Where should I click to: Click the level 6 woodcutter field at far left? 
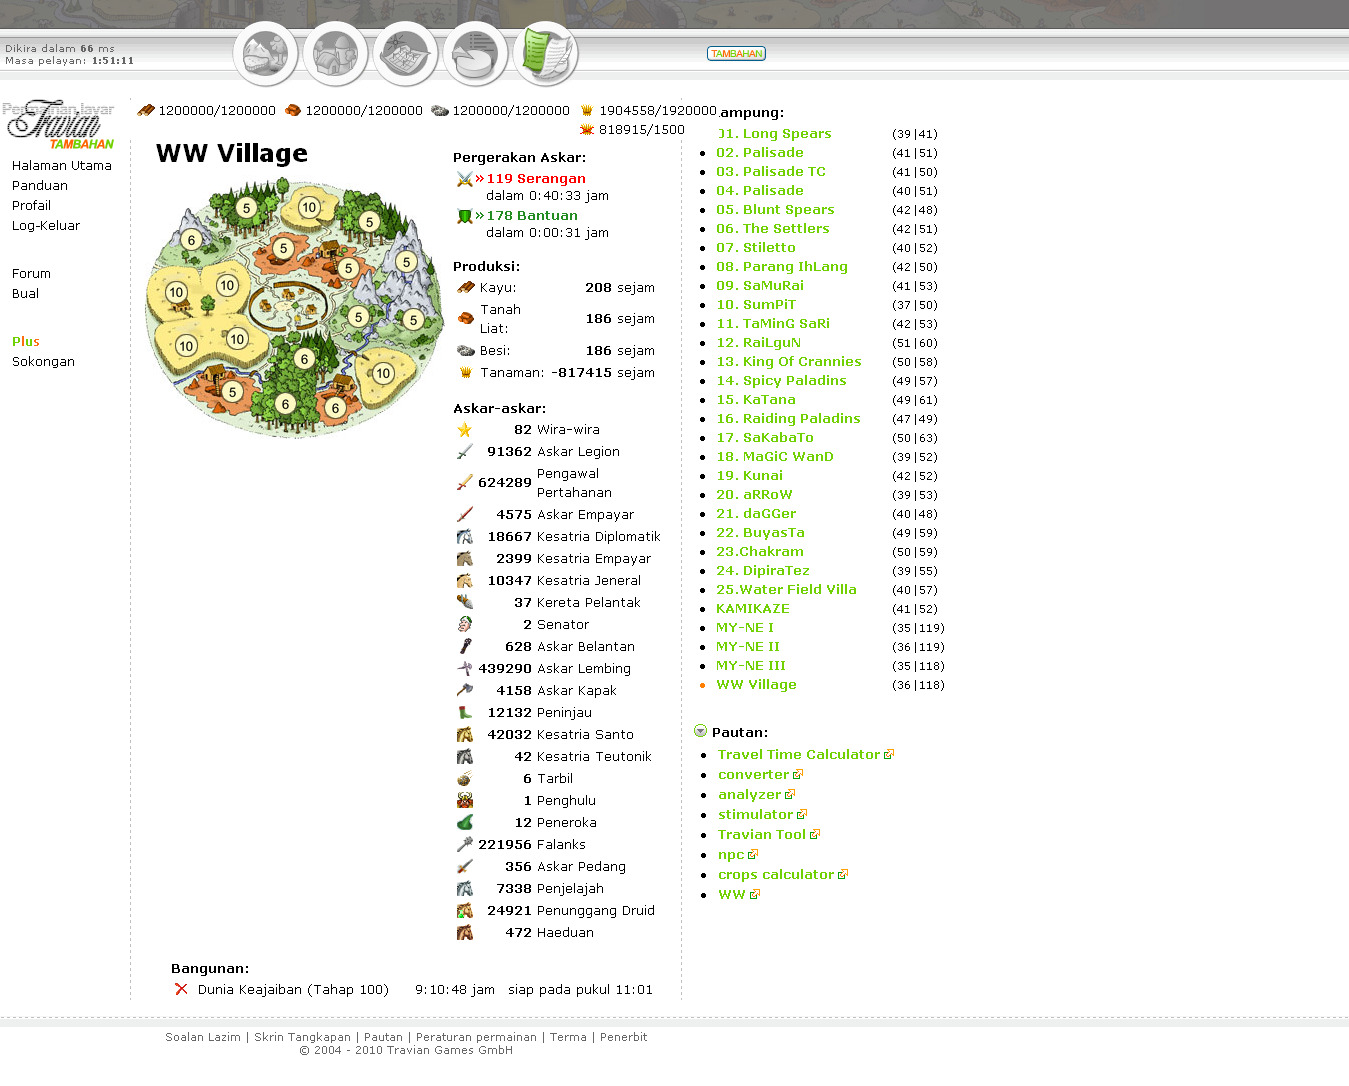click(x=191, y=240)
